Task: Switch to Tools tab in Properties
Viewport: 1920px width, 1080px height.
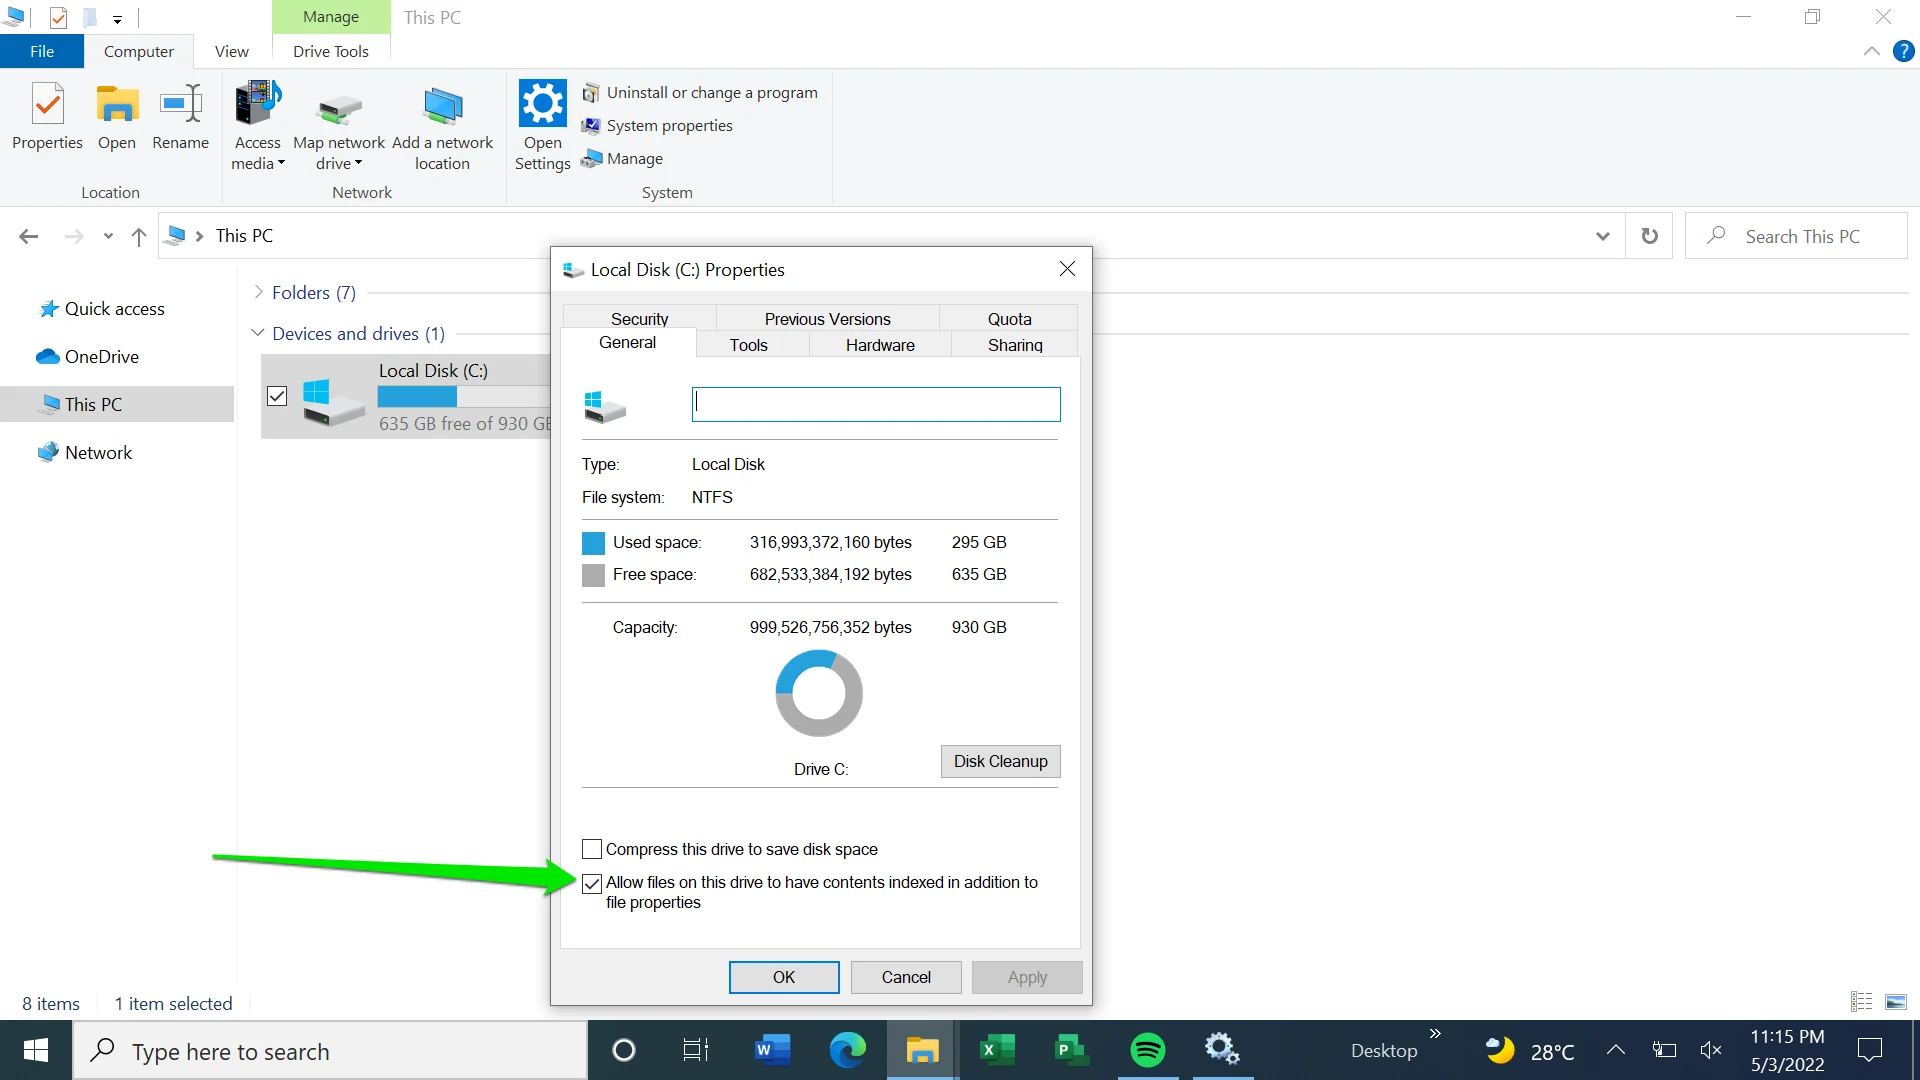Action: (x=748, y=345)
